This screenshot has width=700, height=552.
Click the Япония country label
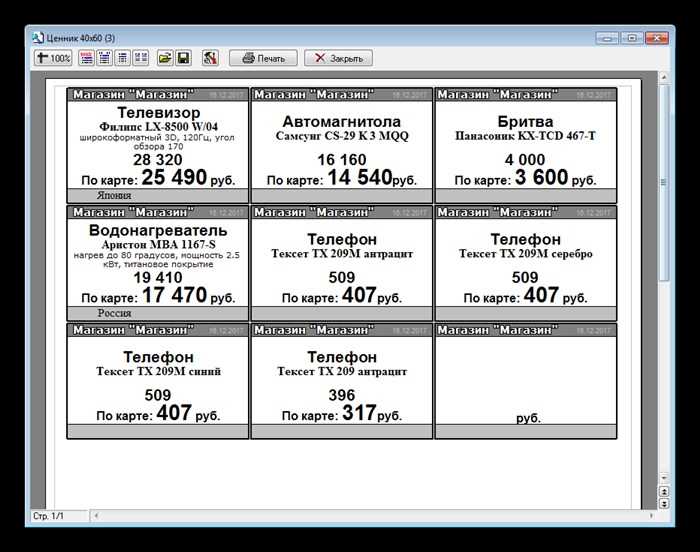click(x=114, y=195)
